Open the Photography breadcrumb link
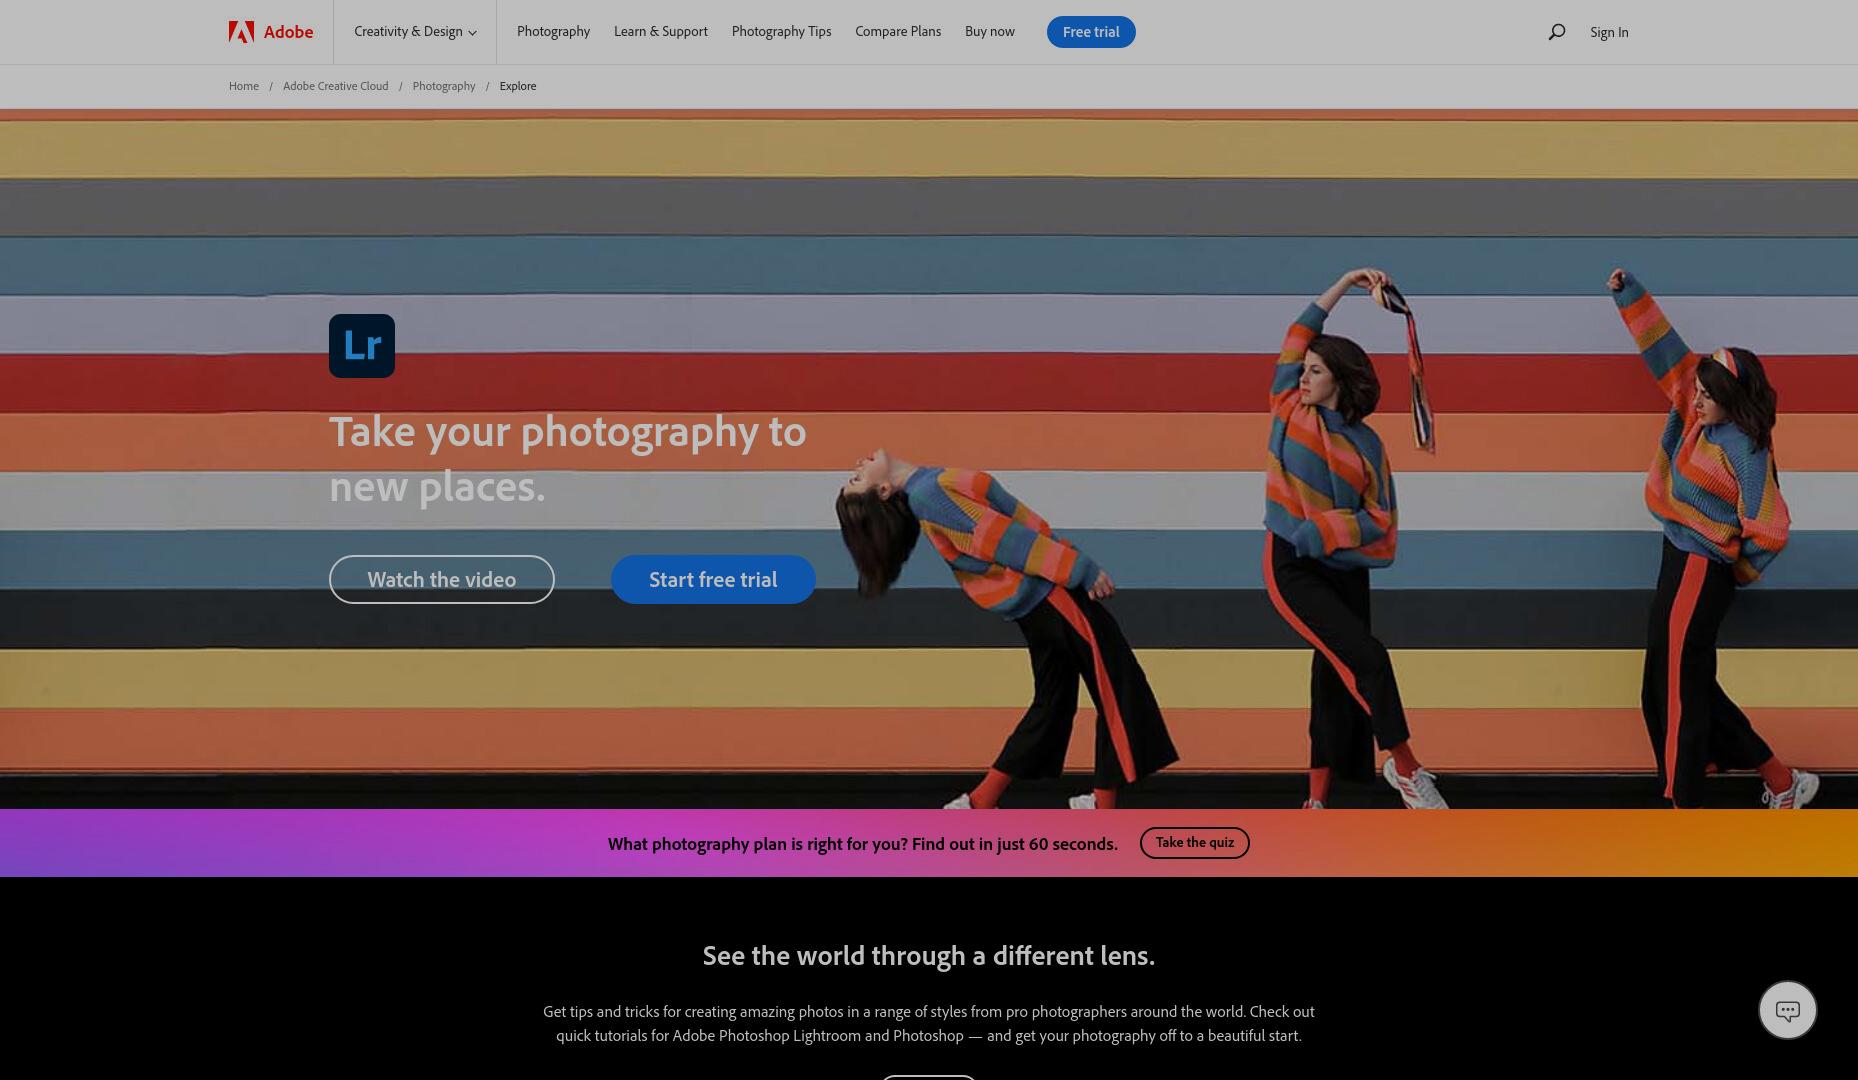The height and width of the screenshot is (1080, 1858). pos(444,86)
